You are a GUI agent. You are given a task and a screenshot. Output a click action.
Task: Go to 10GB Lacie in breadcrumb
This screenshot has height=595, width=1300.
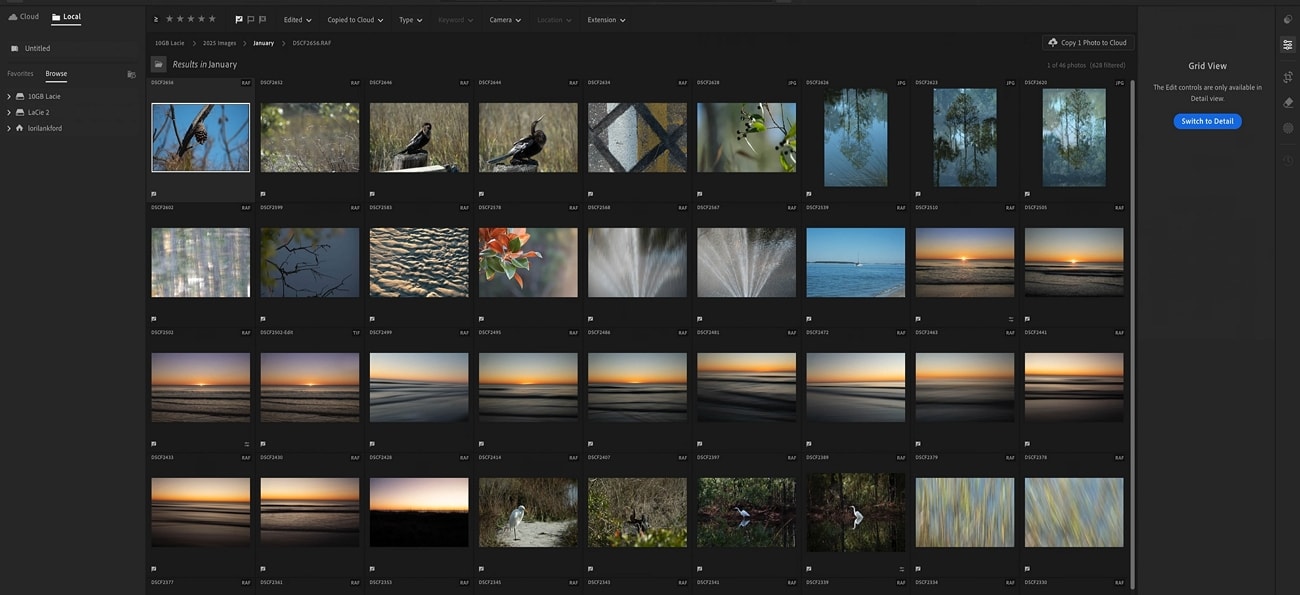(169, 43)
